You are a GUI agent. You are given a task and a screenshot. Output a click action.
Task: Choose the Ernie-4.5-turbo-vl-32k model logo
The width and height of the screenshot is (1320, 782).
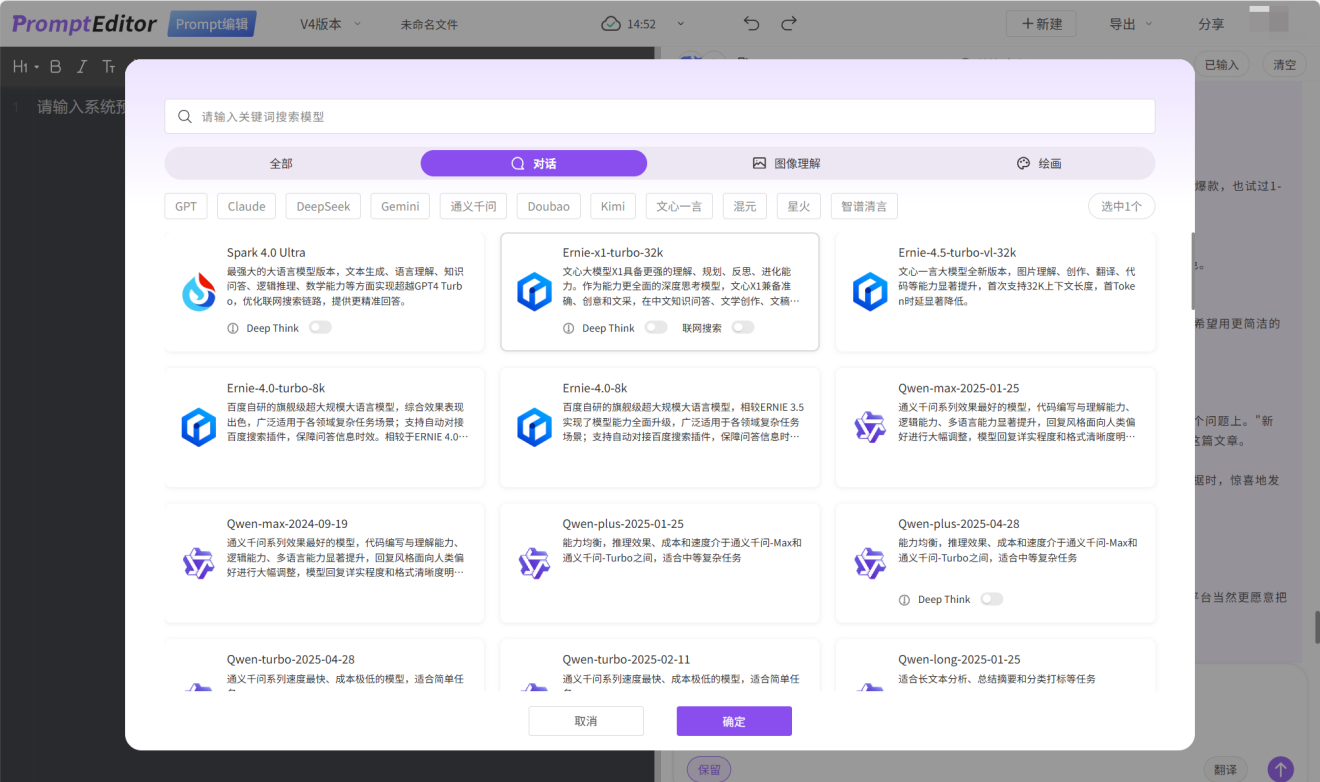click(x=870, y=292)
